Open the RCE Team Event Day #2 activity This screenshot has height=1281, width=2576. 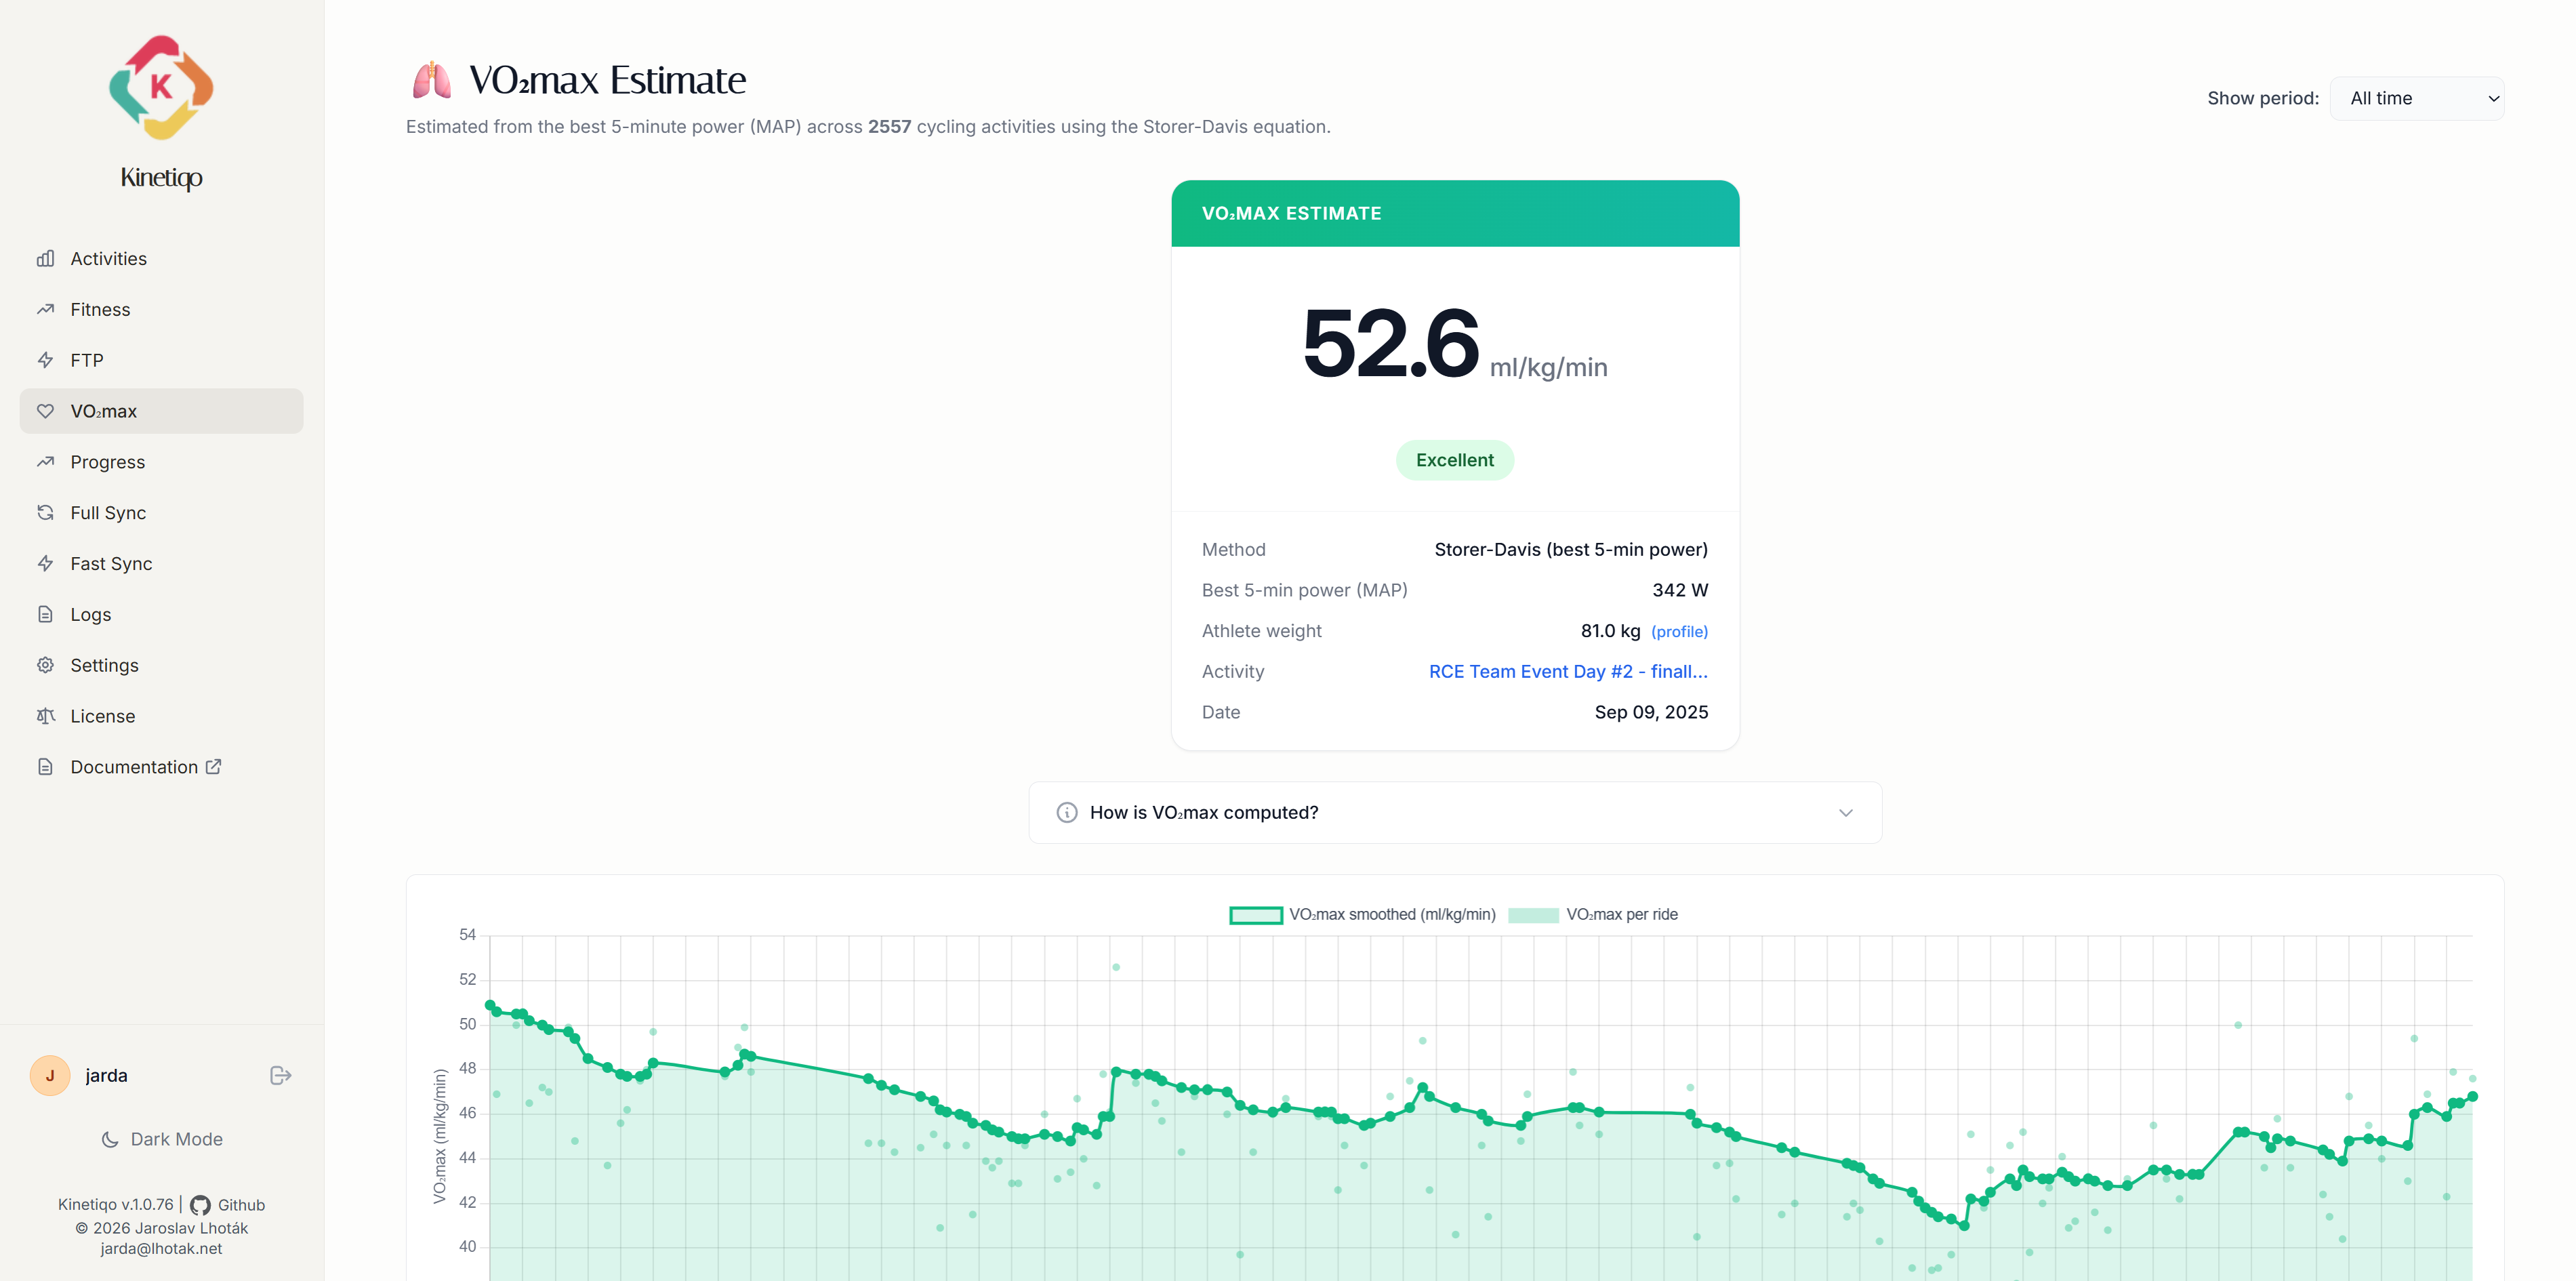pos(1568,672)
